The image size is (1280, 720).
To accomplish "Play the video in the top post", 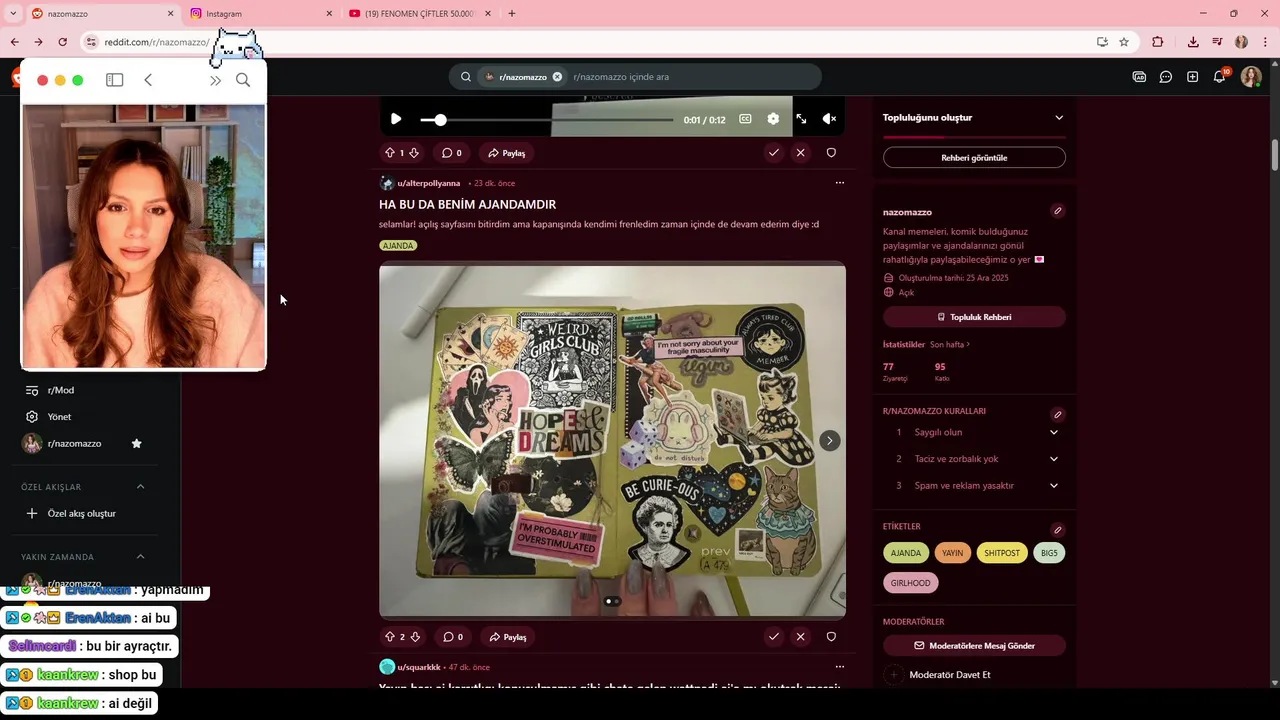I will click(396, 119).
